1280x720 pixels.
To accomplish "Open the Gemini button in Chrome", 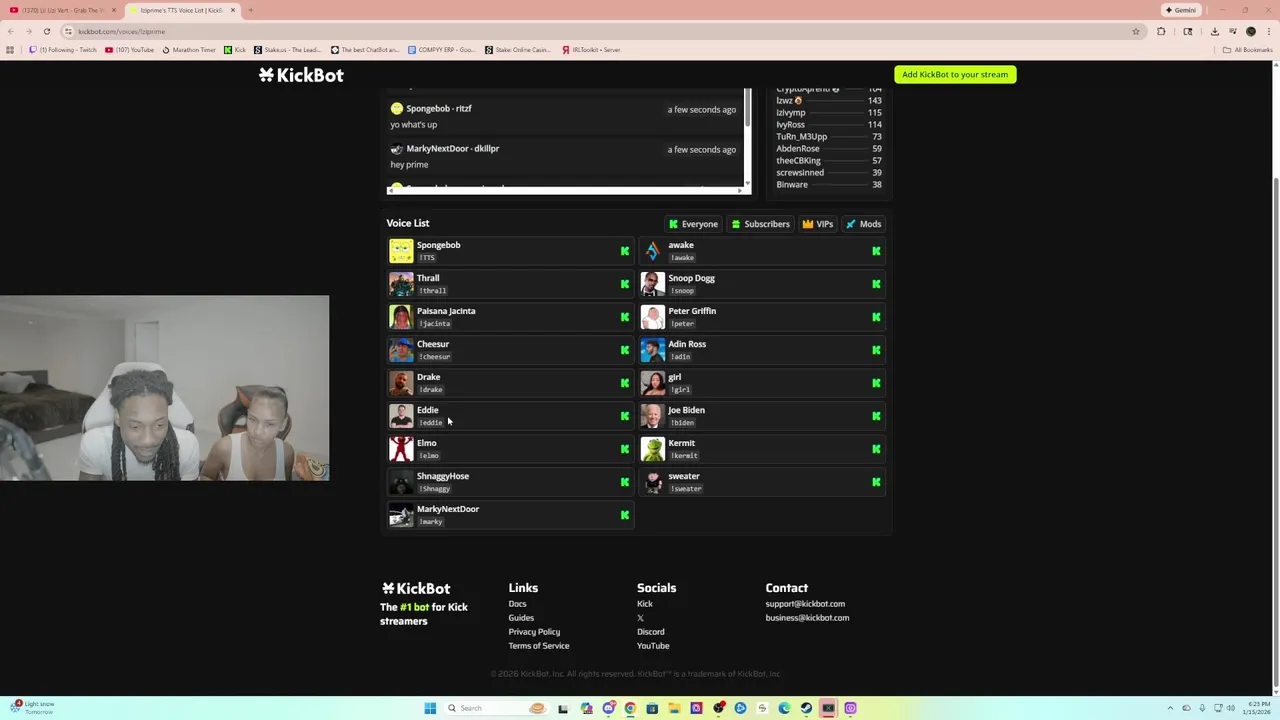I will click(x=1181, y=10).
